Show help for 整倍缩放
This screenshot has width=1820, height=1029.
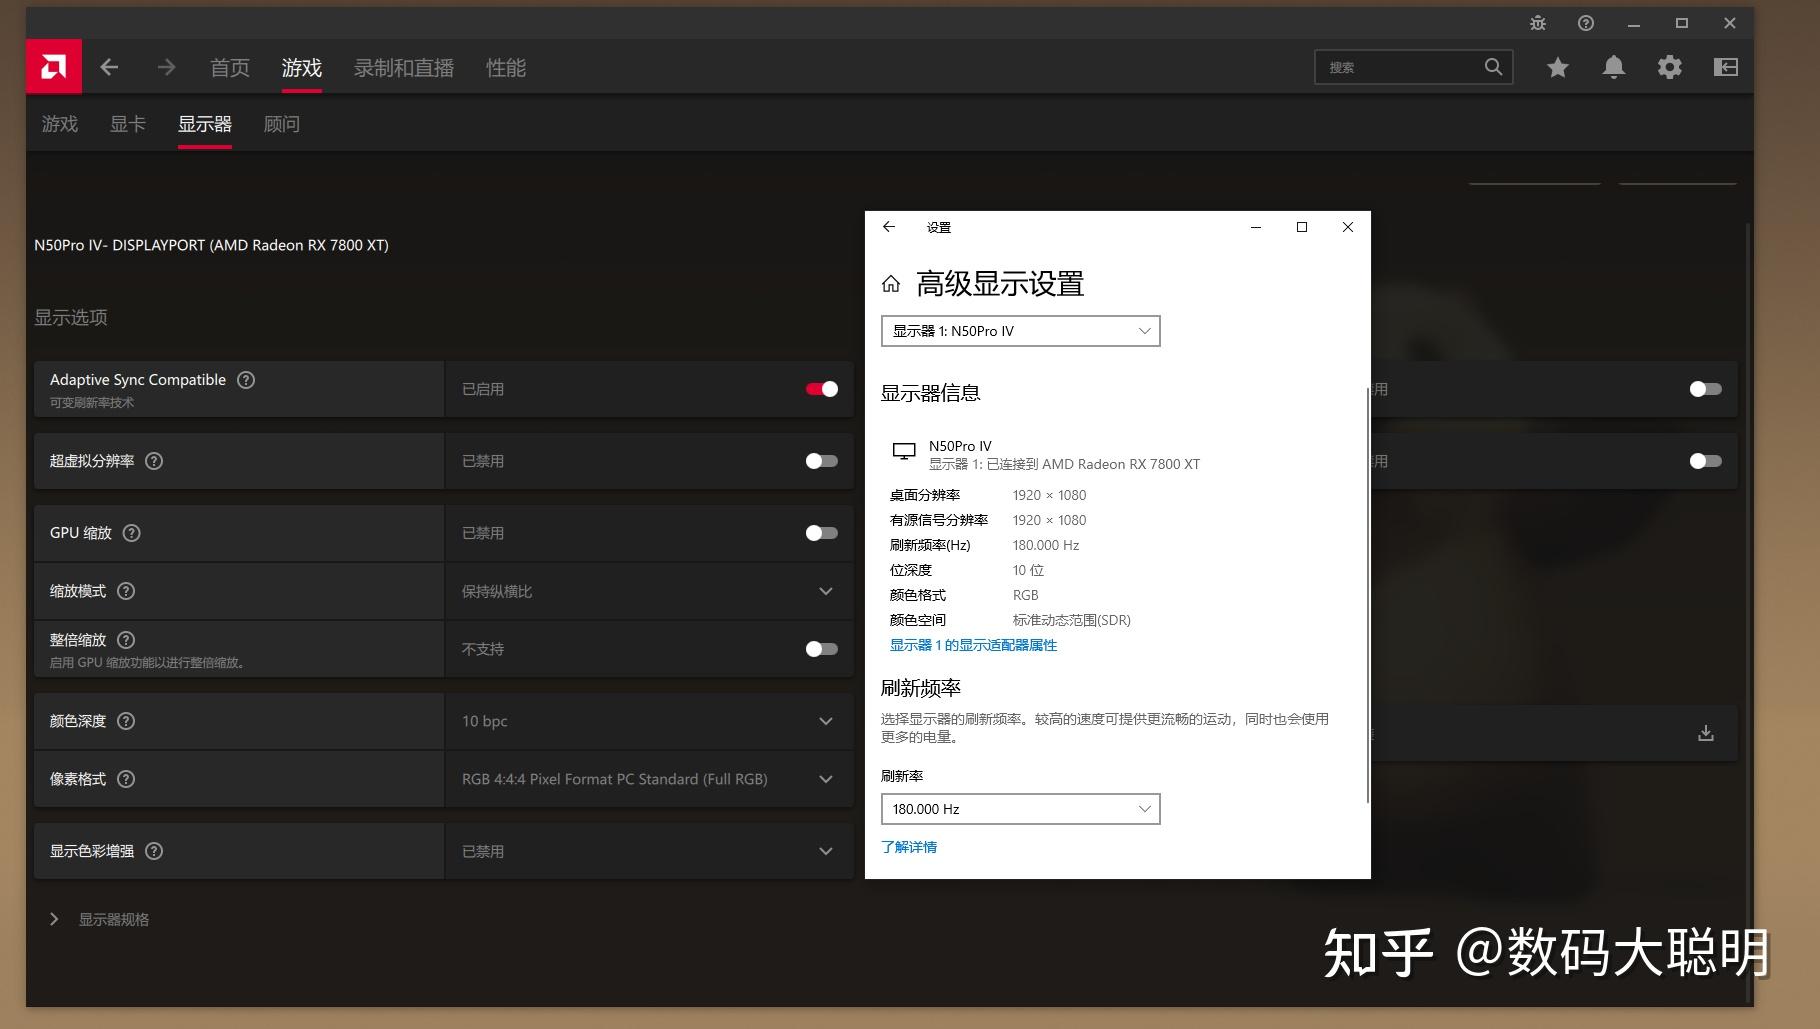[x=126, y=640]
